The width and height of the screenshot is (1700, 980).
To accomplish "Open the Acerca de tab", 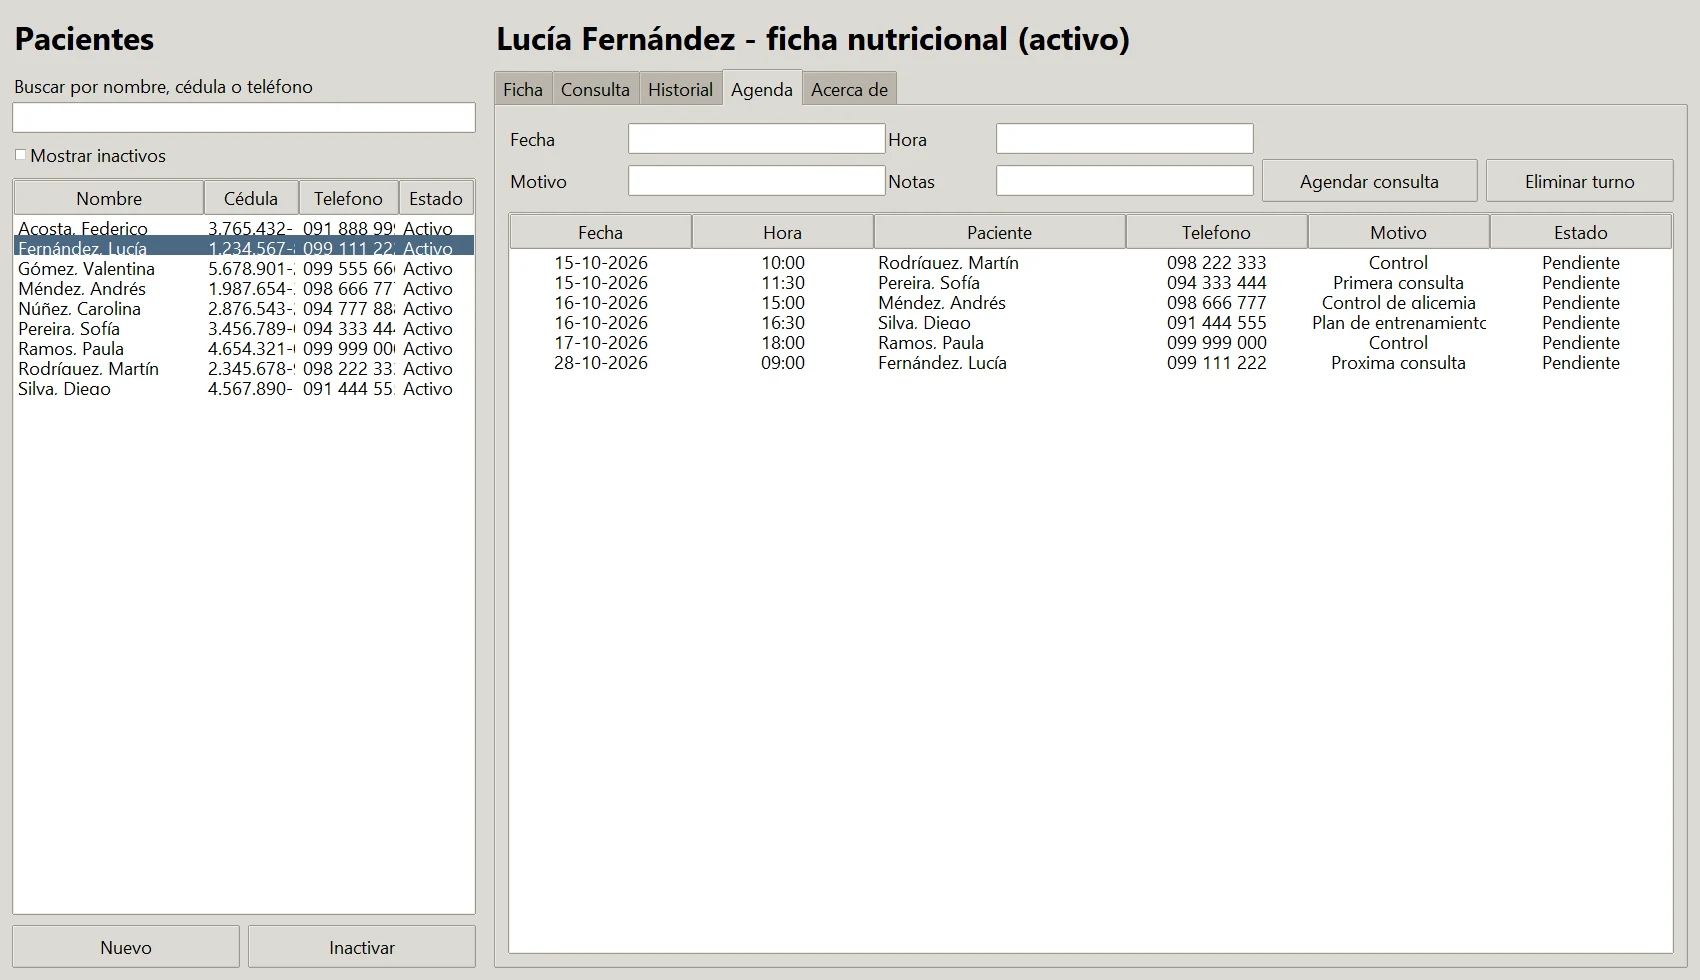I will (849, 89).
